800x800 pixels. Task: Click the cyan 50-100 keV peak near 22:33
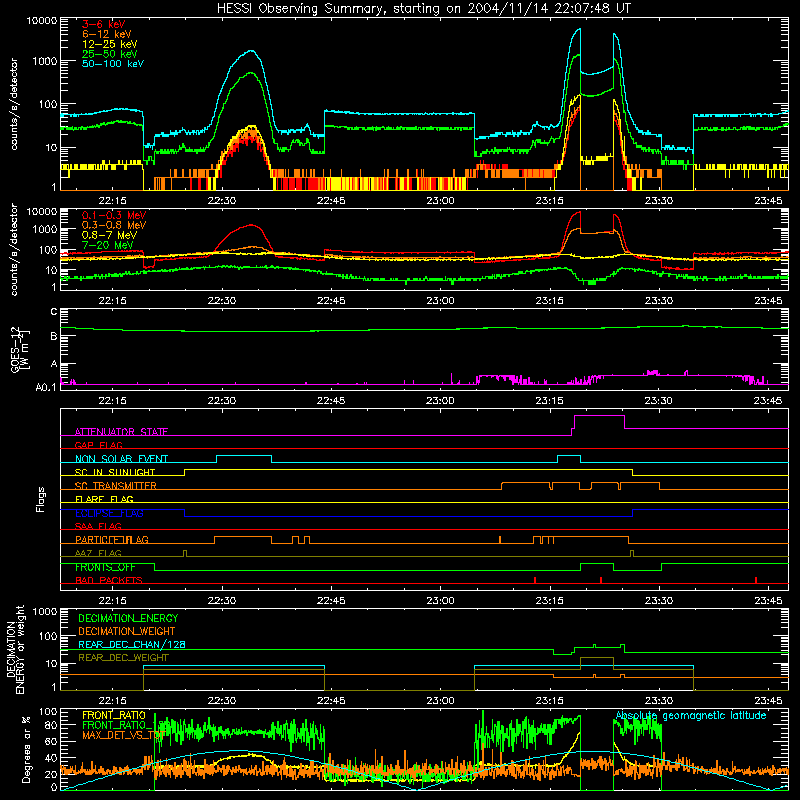pyautogui.click(x=251, y=51)
